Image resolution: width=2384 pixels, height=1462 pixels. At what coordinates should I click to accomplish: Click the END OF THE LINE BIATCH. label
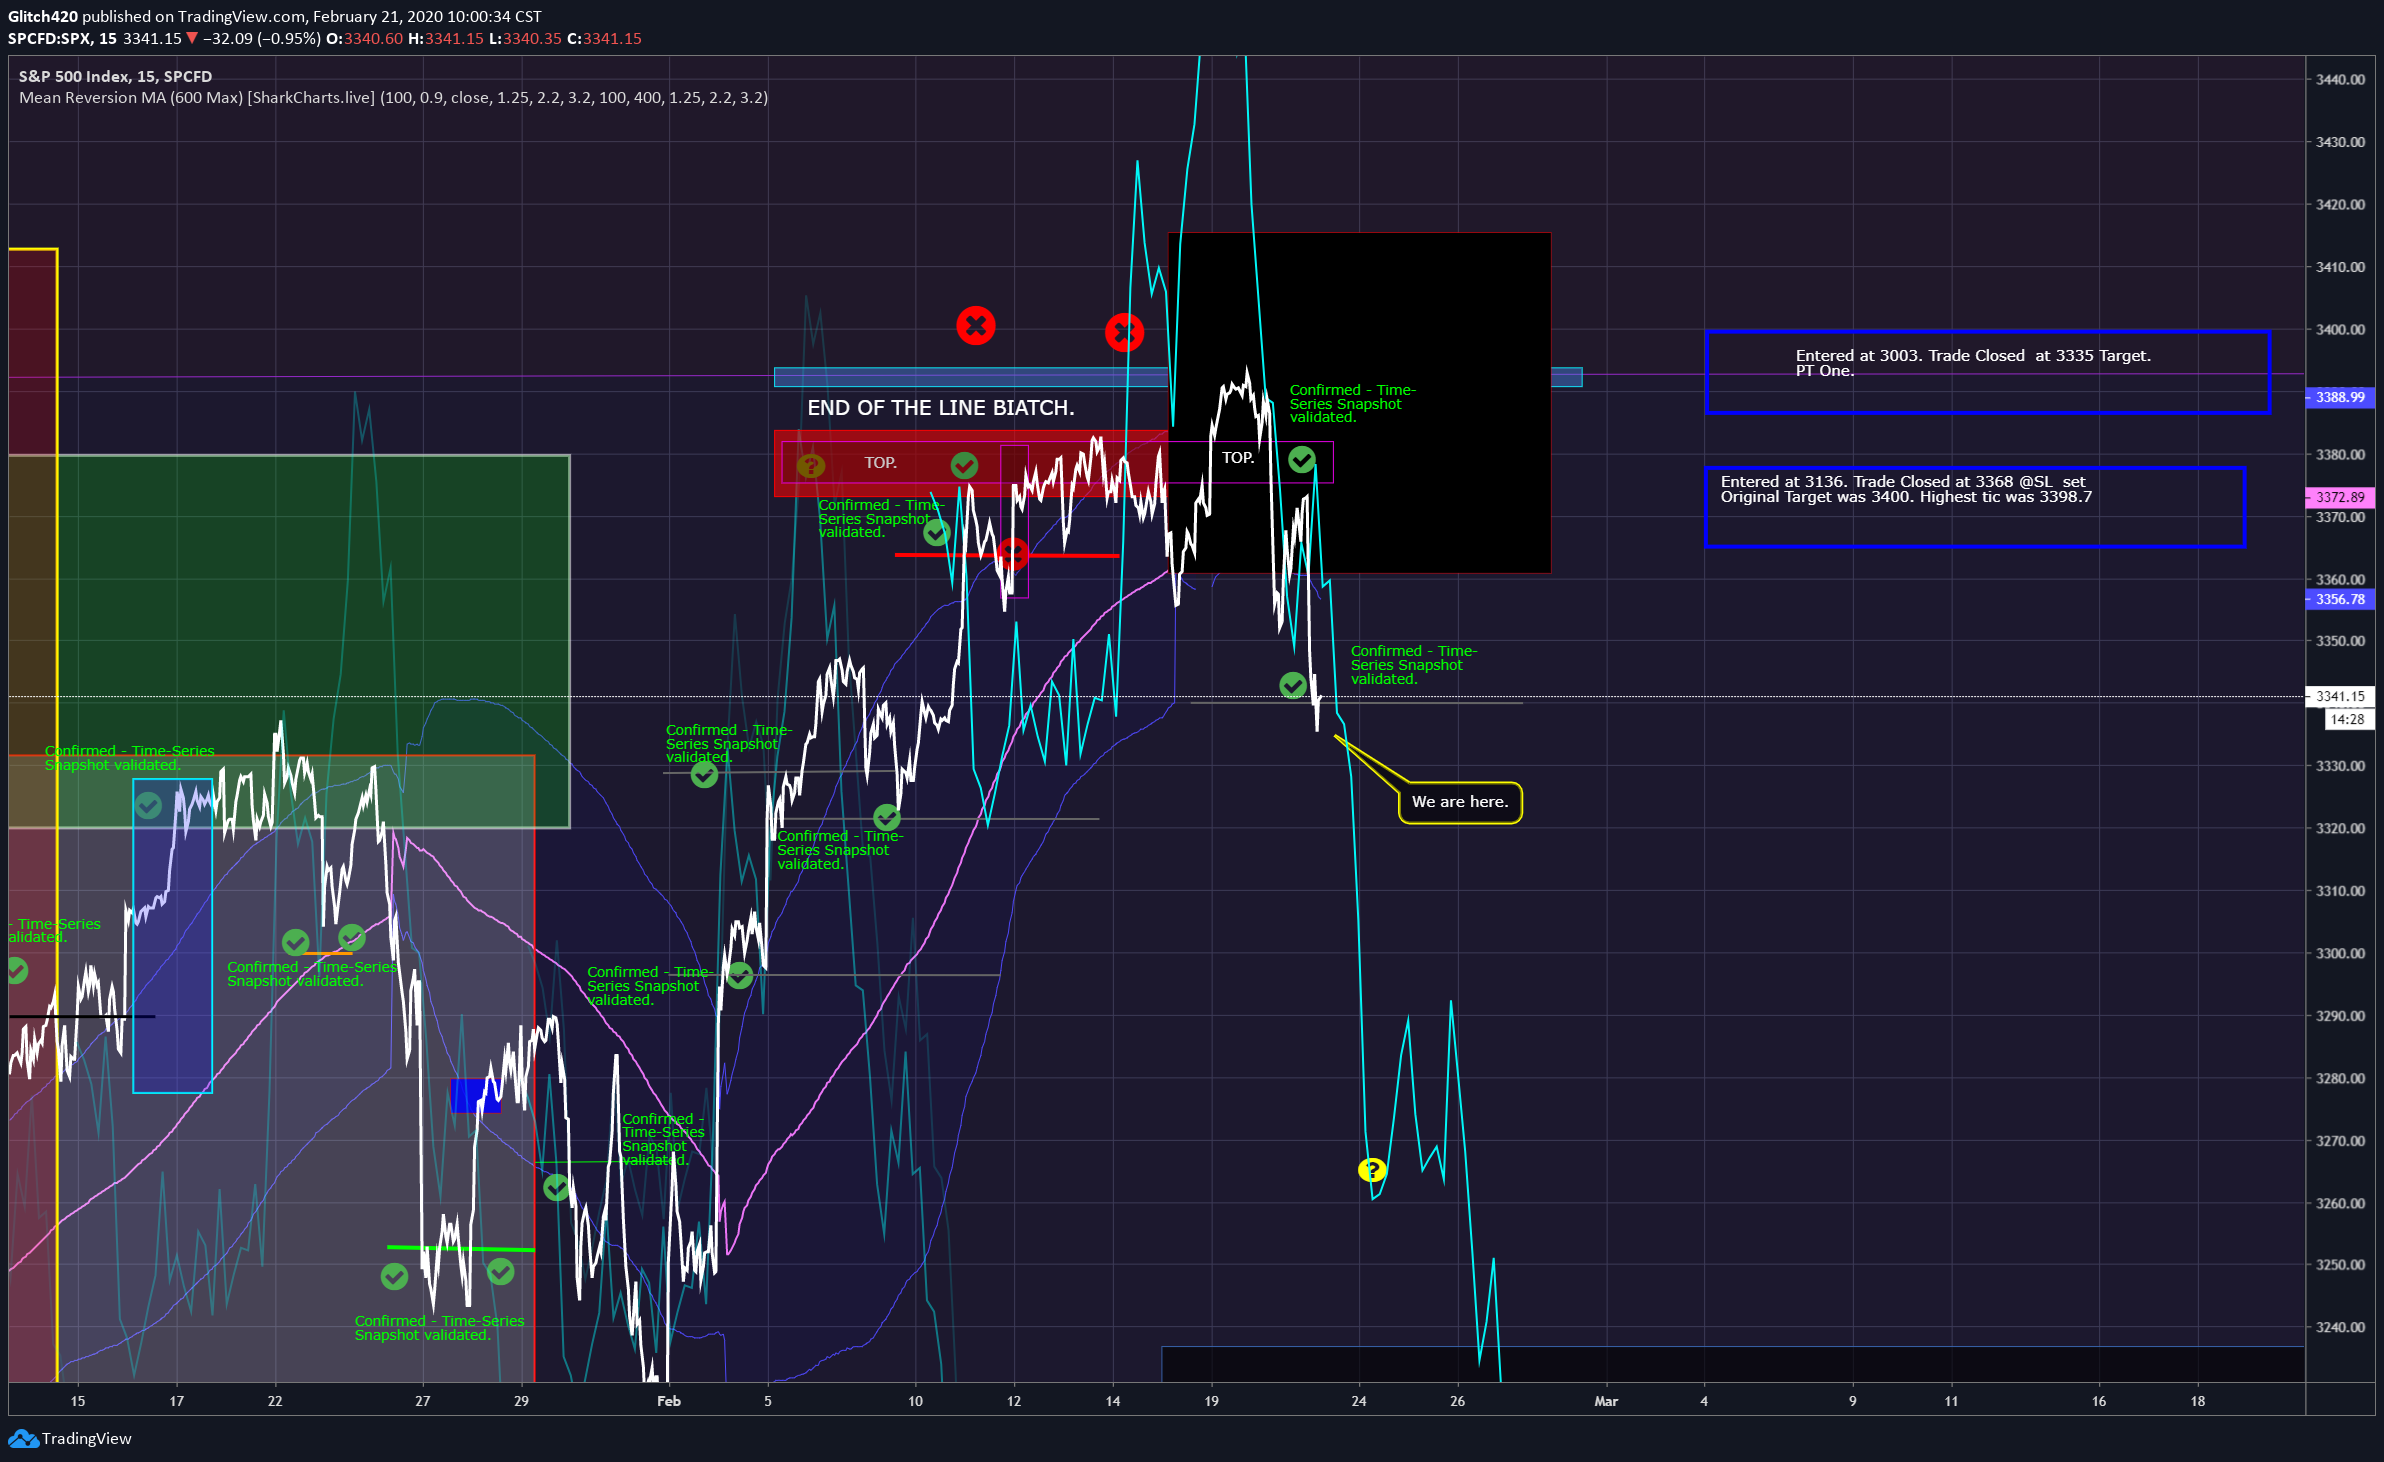[941, 408]
